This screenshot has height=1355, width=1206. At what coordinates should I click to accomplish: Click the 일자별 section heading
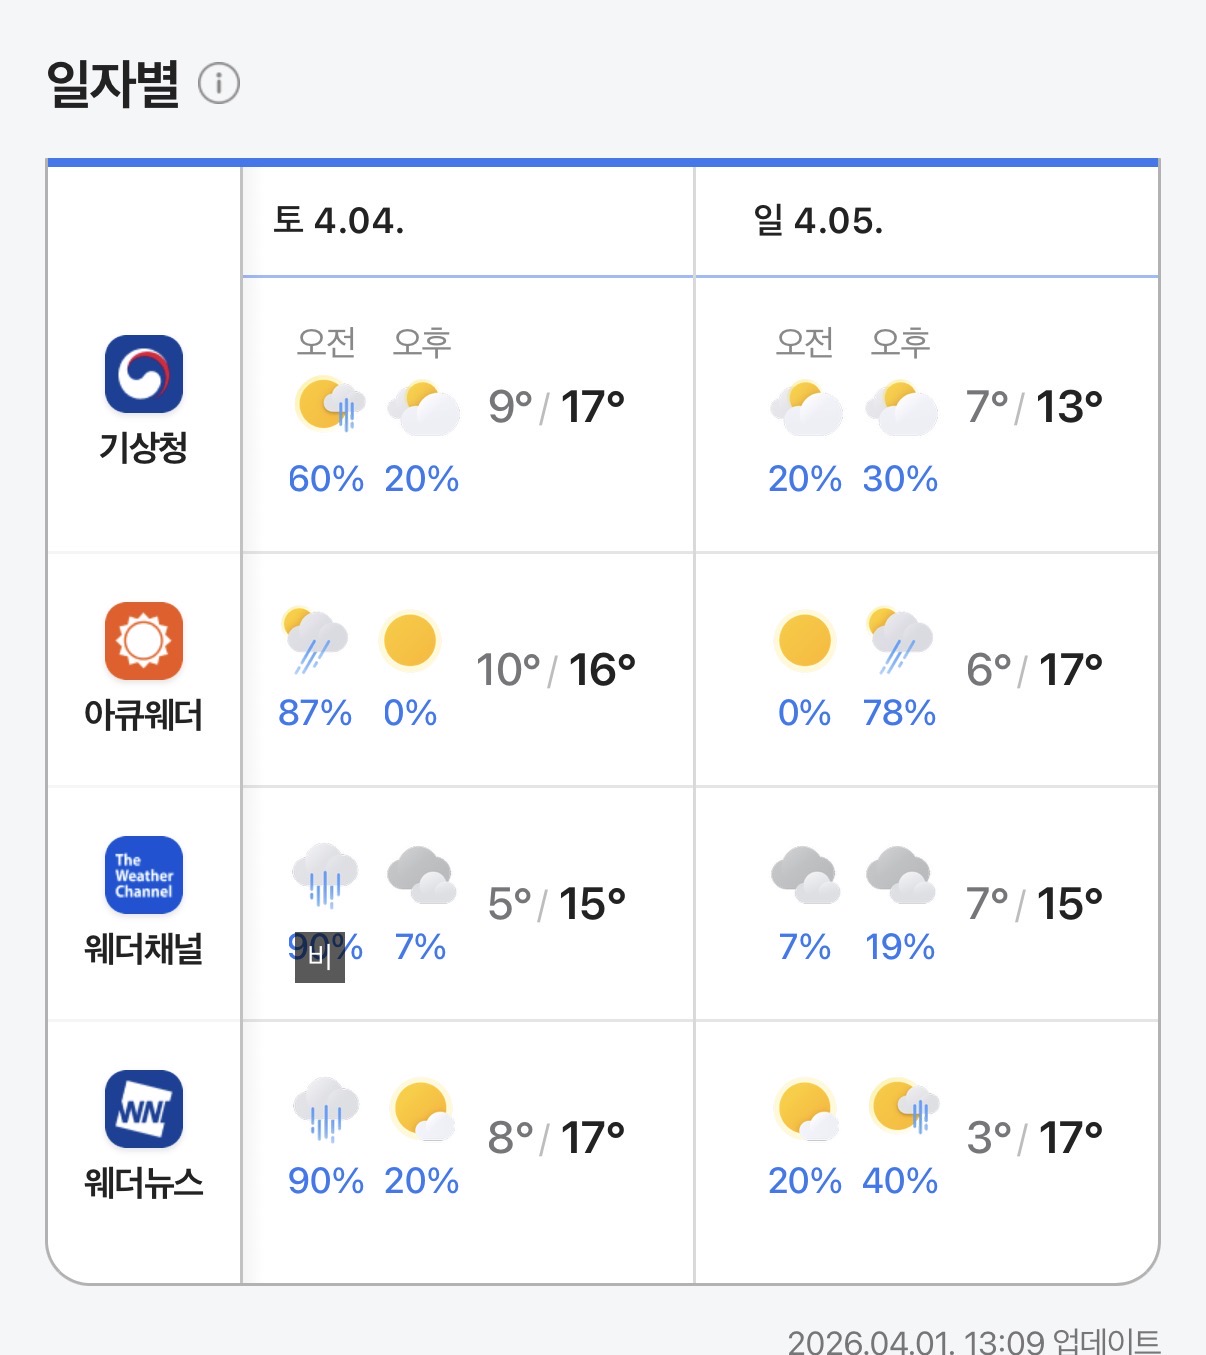tap(113, 83)
